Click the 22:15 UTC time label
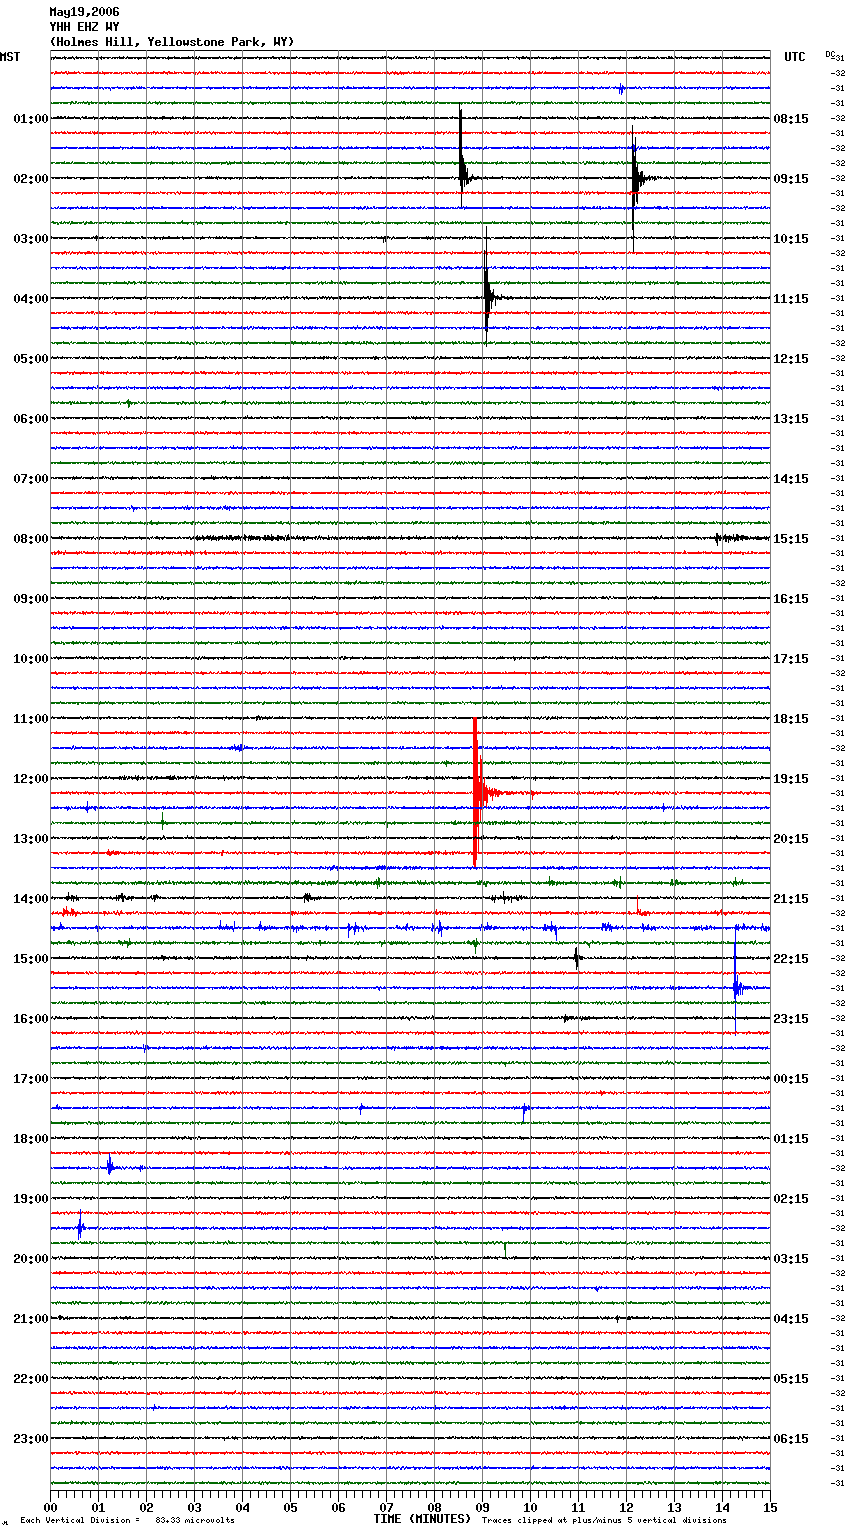 [791, 959]
